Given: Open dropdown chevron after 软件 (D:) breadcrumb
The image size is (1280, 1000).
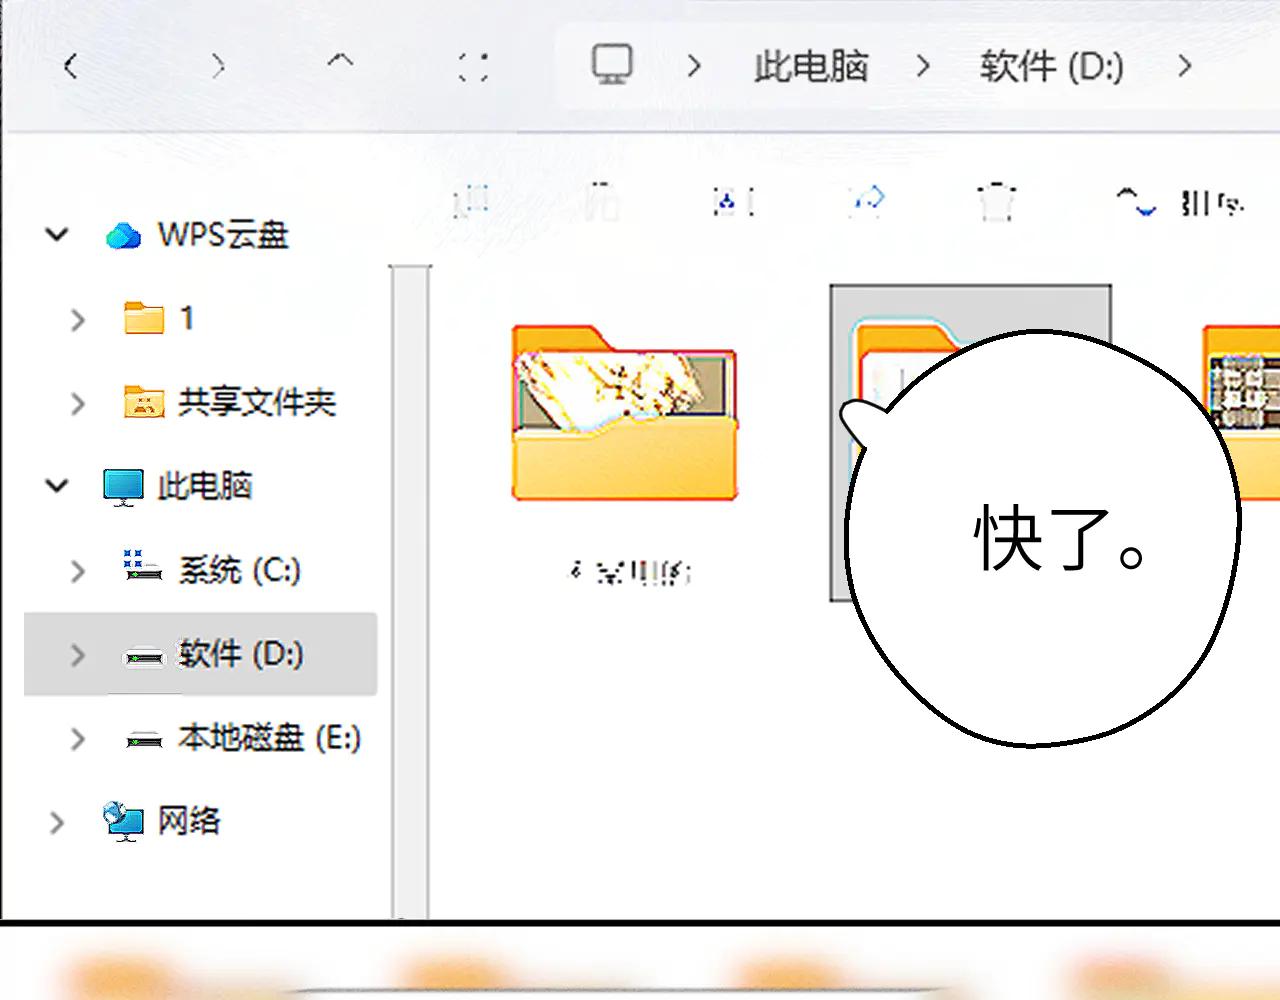Looking at the screenshot, I should point(1184,67).
